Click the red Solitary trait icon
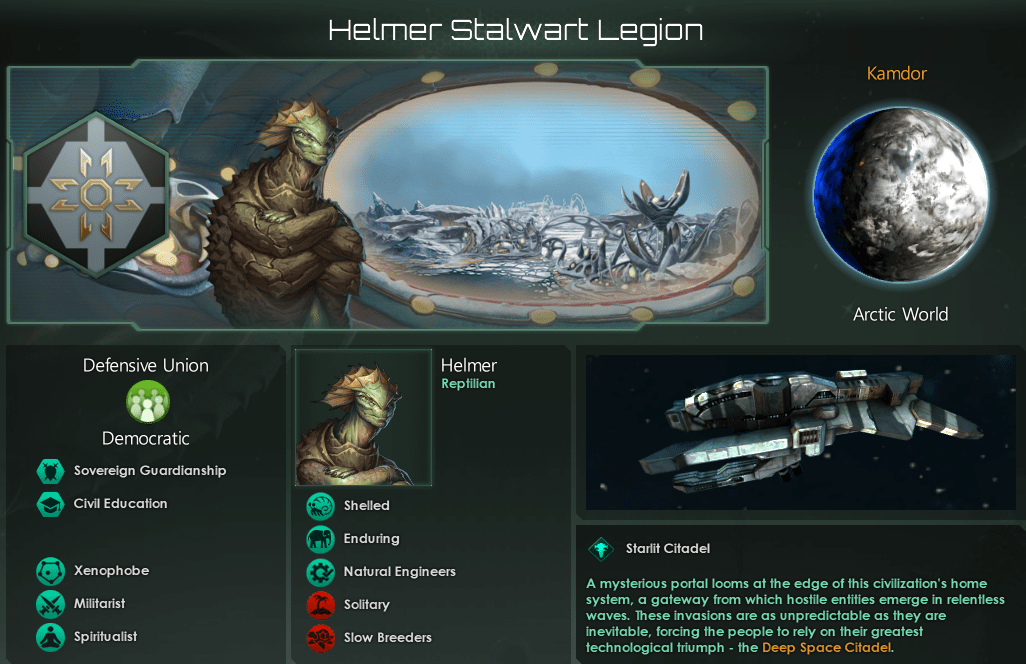Image resolution: width=1026 pixels, height=664 pixels. [x=321, y=605]
